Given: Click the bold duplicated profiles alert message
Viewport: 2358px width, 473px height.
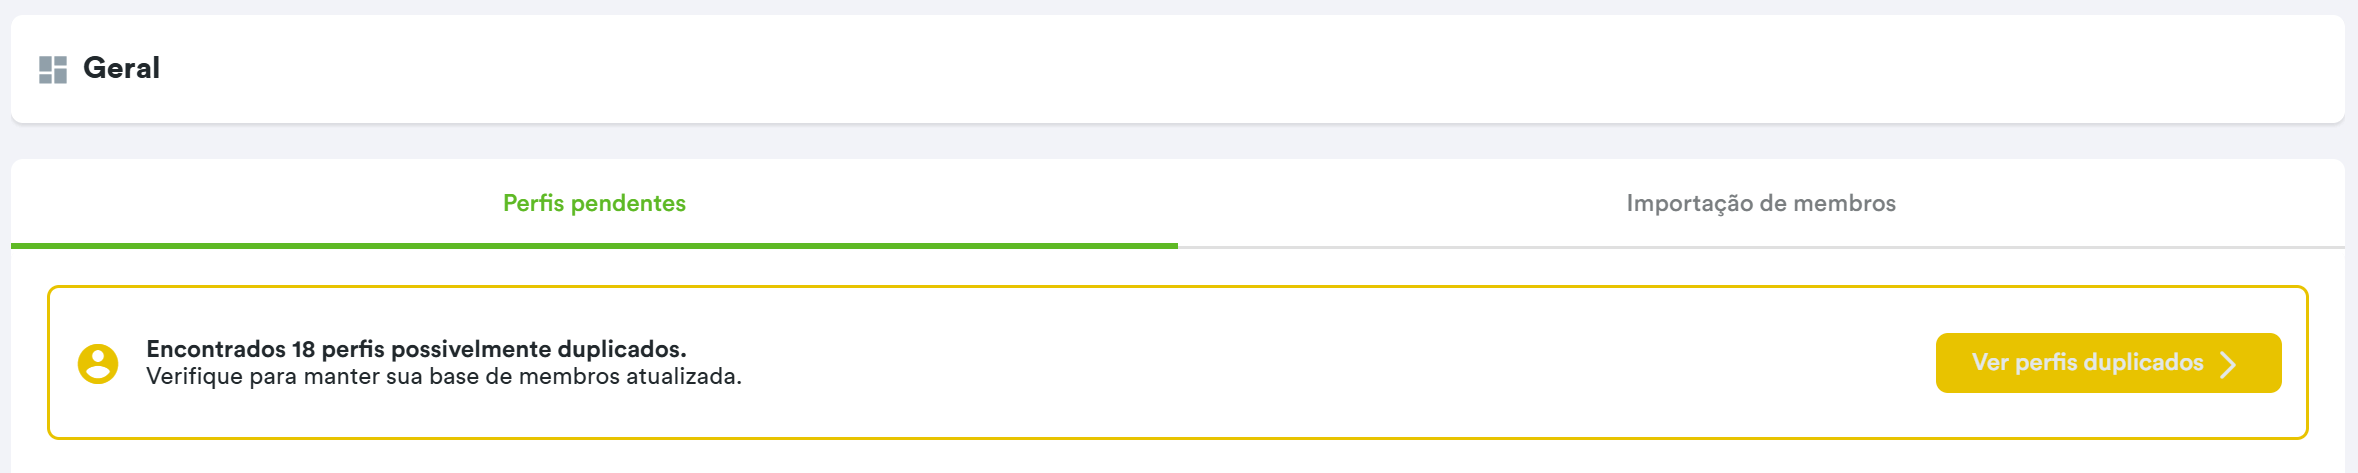Looking at the screenshot, I should click(416, 349).
